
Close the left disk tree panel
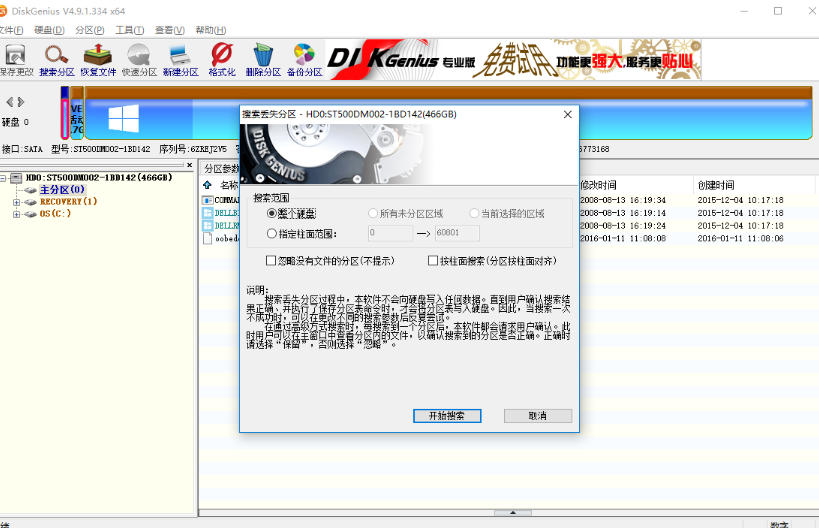coord(190,165)
